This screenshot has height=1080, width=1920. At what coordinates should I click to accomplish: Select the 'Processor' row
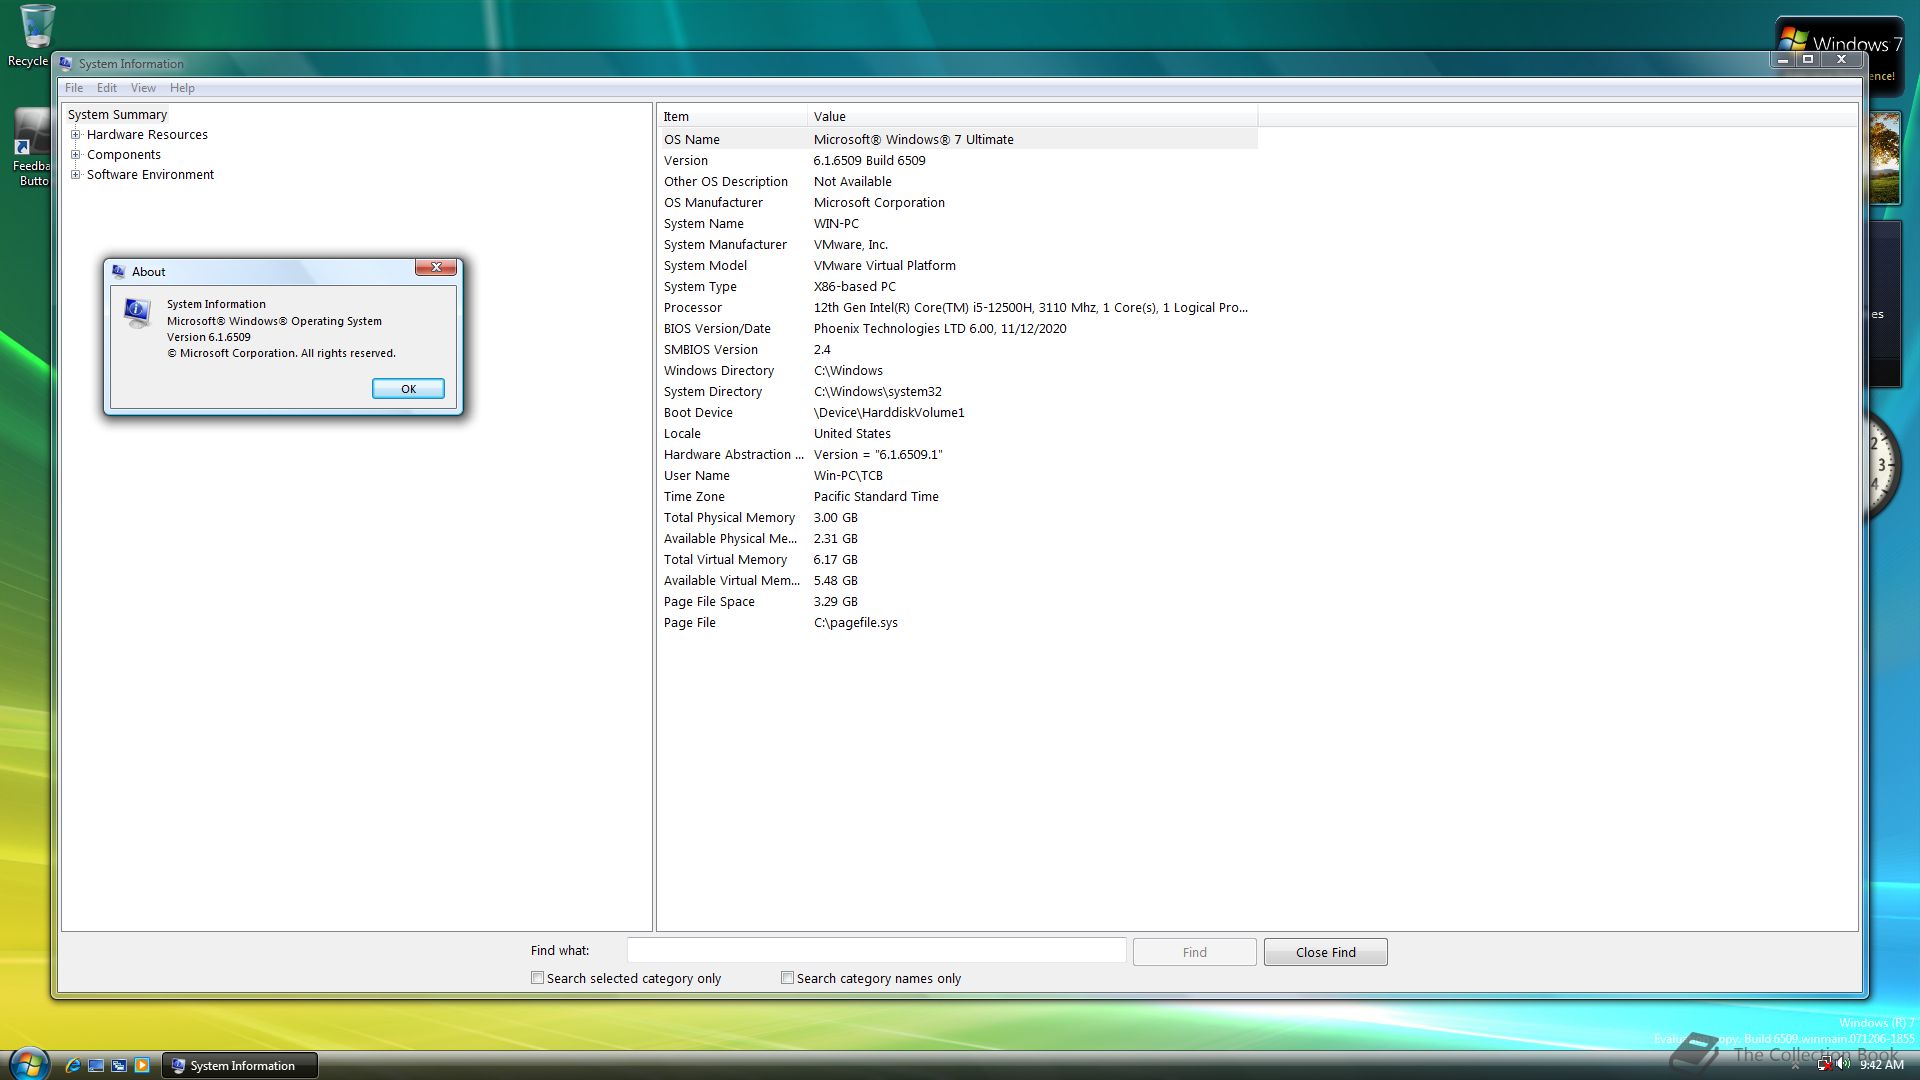click(958, 308)
